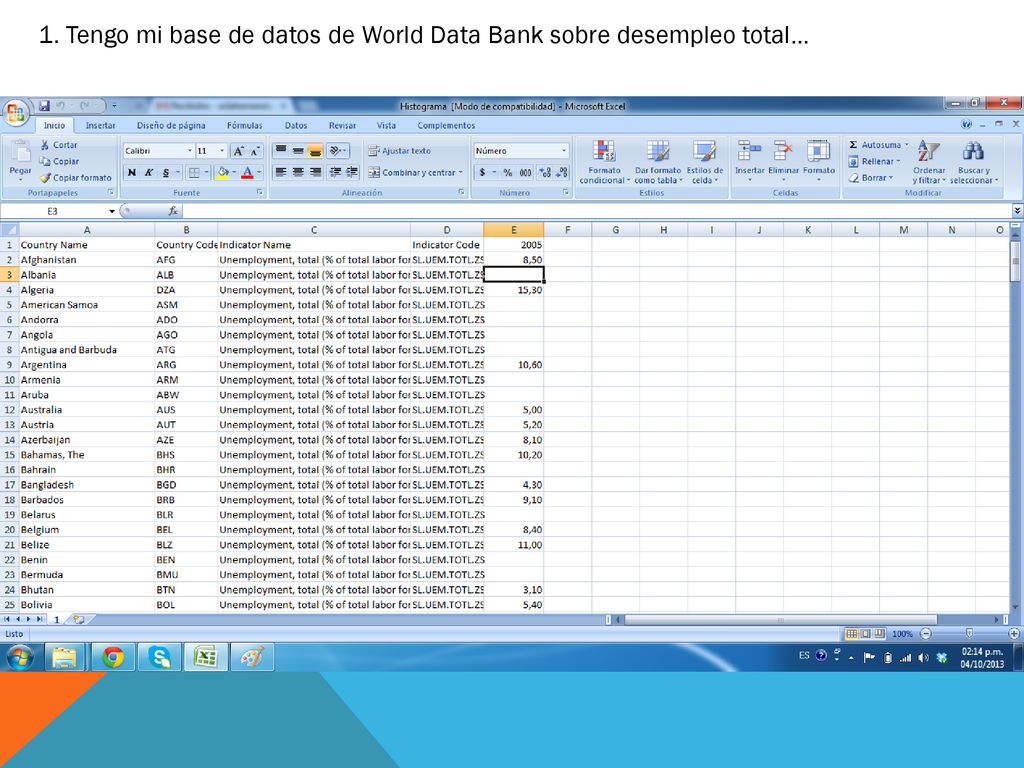Toggle bold (N) formatting
The image size is (1024, 768).
coord(132,172)
